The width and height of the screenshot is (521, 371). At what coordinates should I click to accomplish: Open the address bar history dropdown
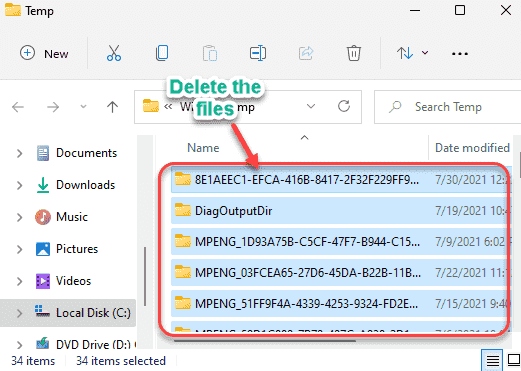point(311,106)
